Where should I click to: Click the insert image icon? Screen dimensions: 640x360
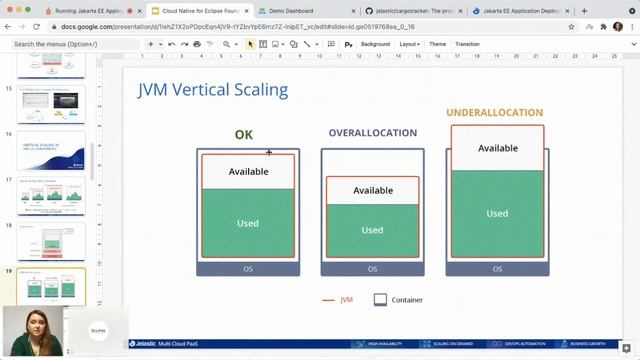tap(276, 44)
